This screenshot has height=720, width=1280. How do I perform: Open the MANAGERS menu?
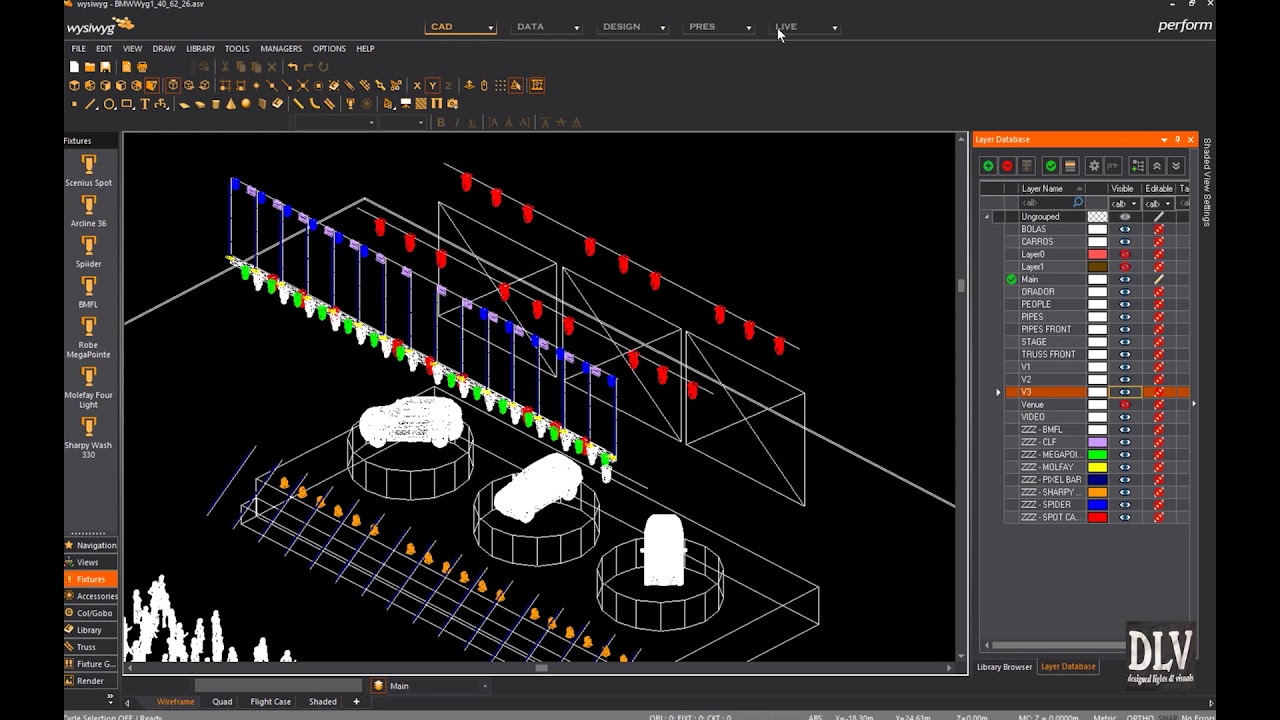281,48
